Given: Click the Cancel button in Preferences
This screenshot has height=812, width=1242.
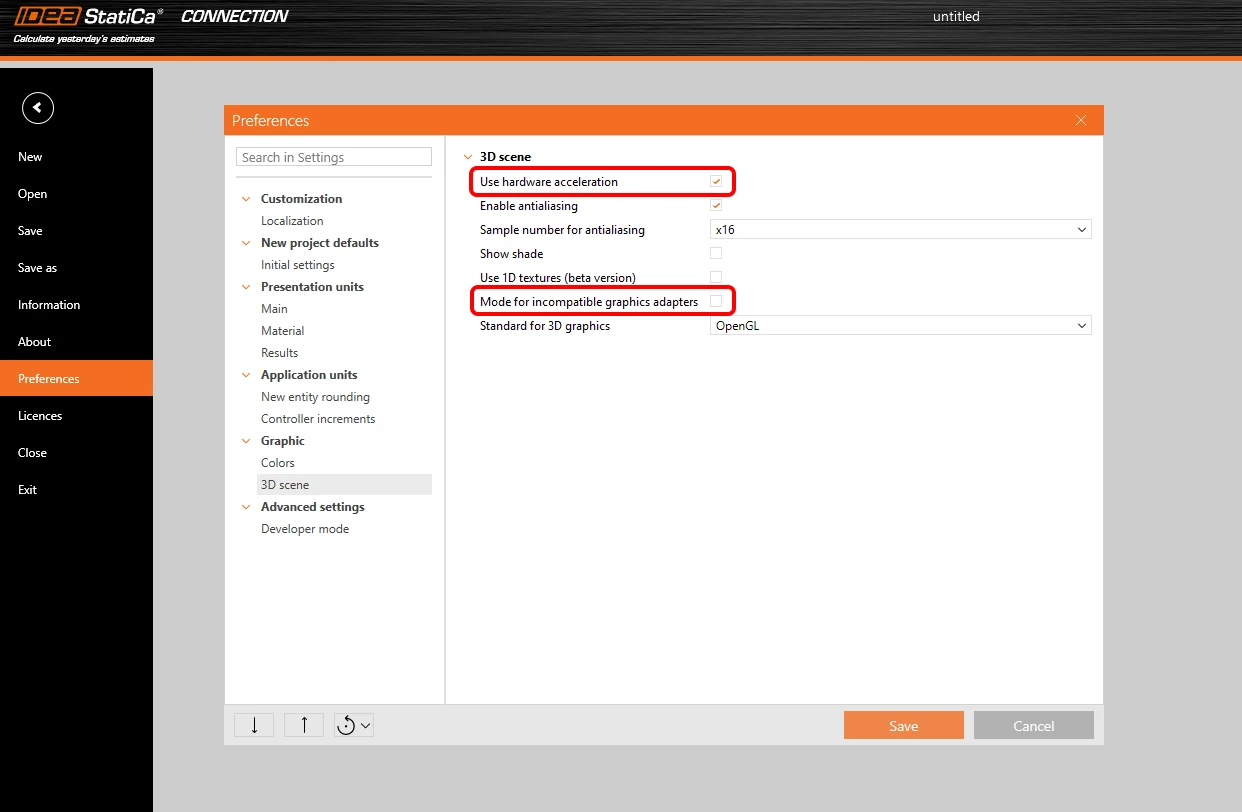Looking at the screenshot, I should click(1034, 725).
